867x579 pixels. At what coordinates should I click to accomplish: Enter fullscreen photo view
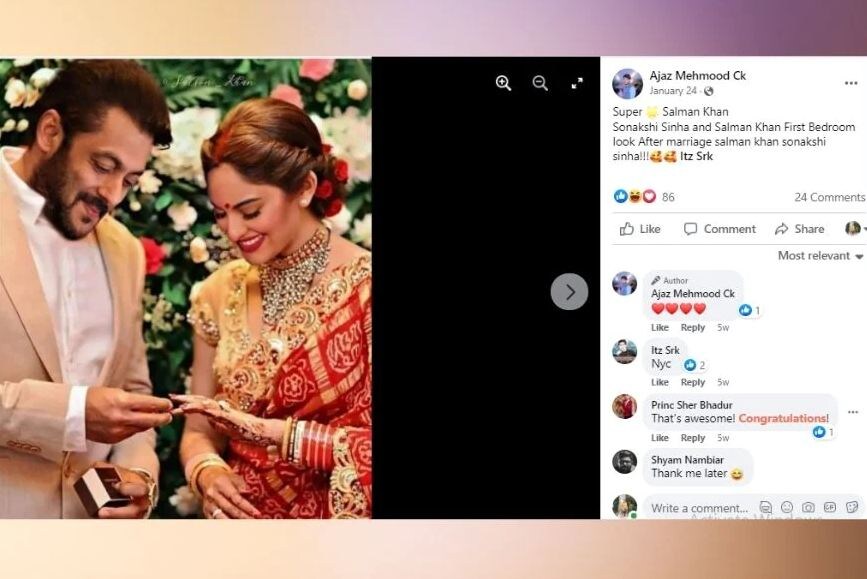(577, 84)
